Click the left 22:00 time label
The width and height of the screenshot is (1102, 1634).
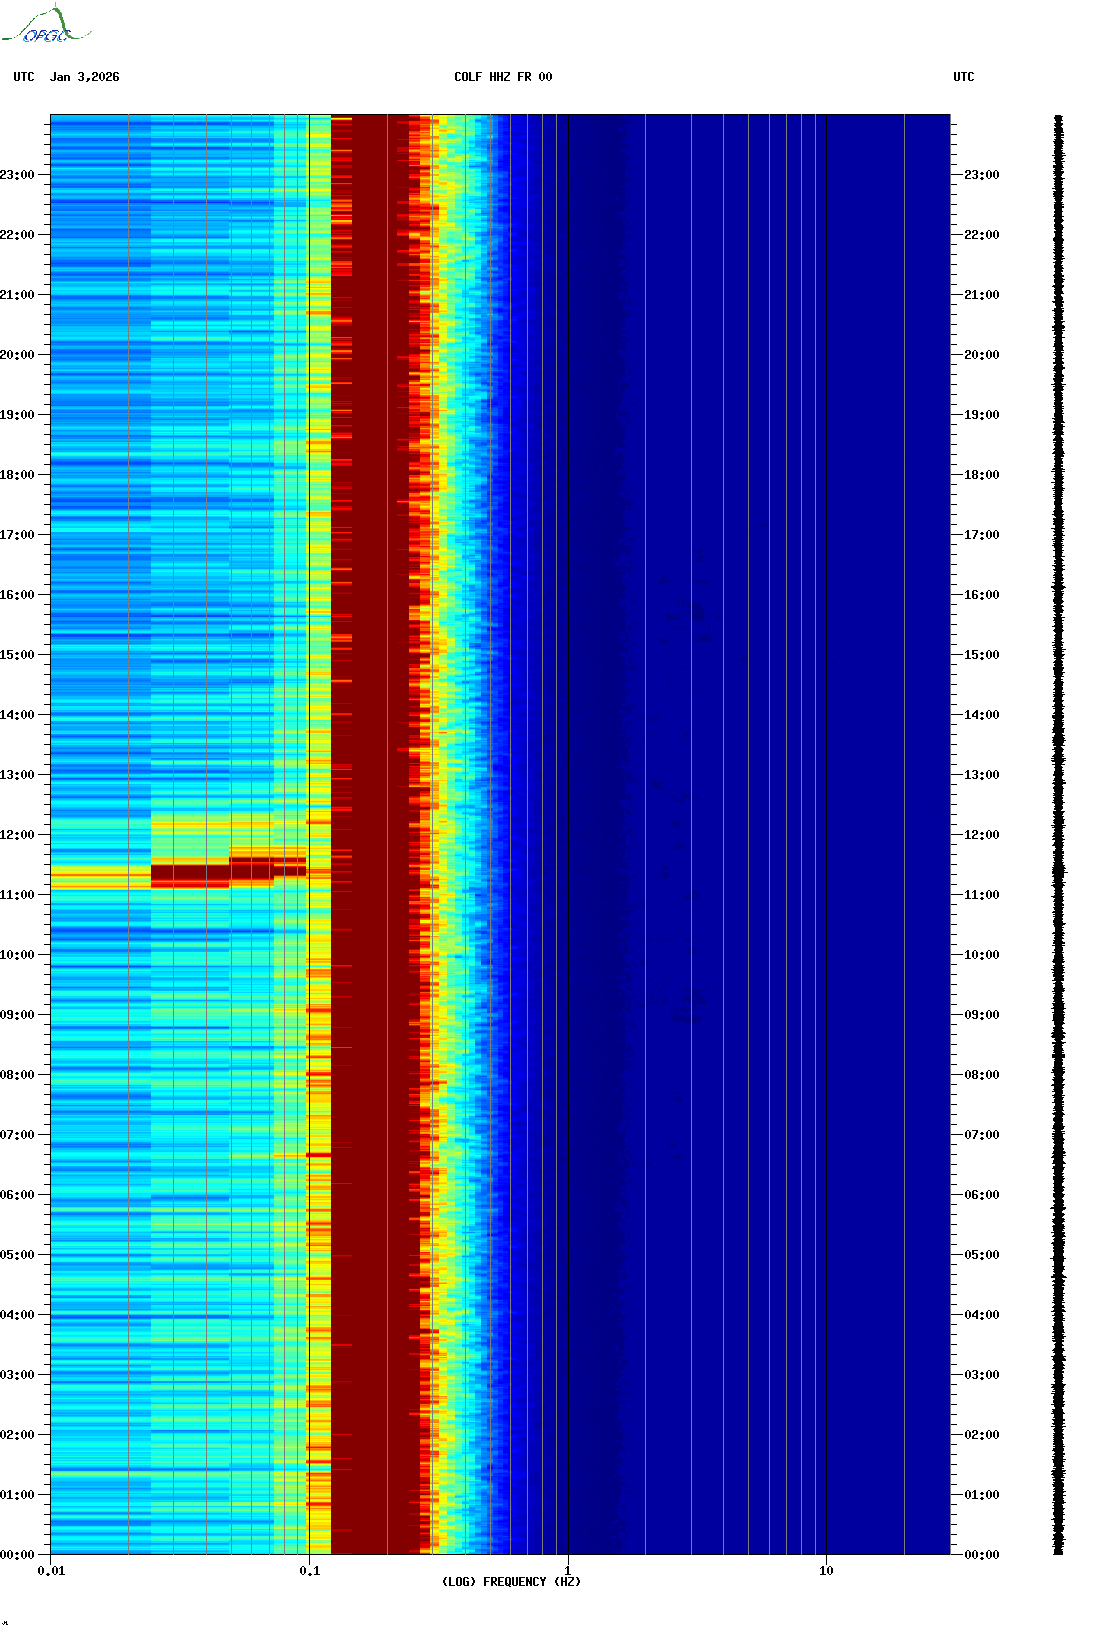[17, 235]
